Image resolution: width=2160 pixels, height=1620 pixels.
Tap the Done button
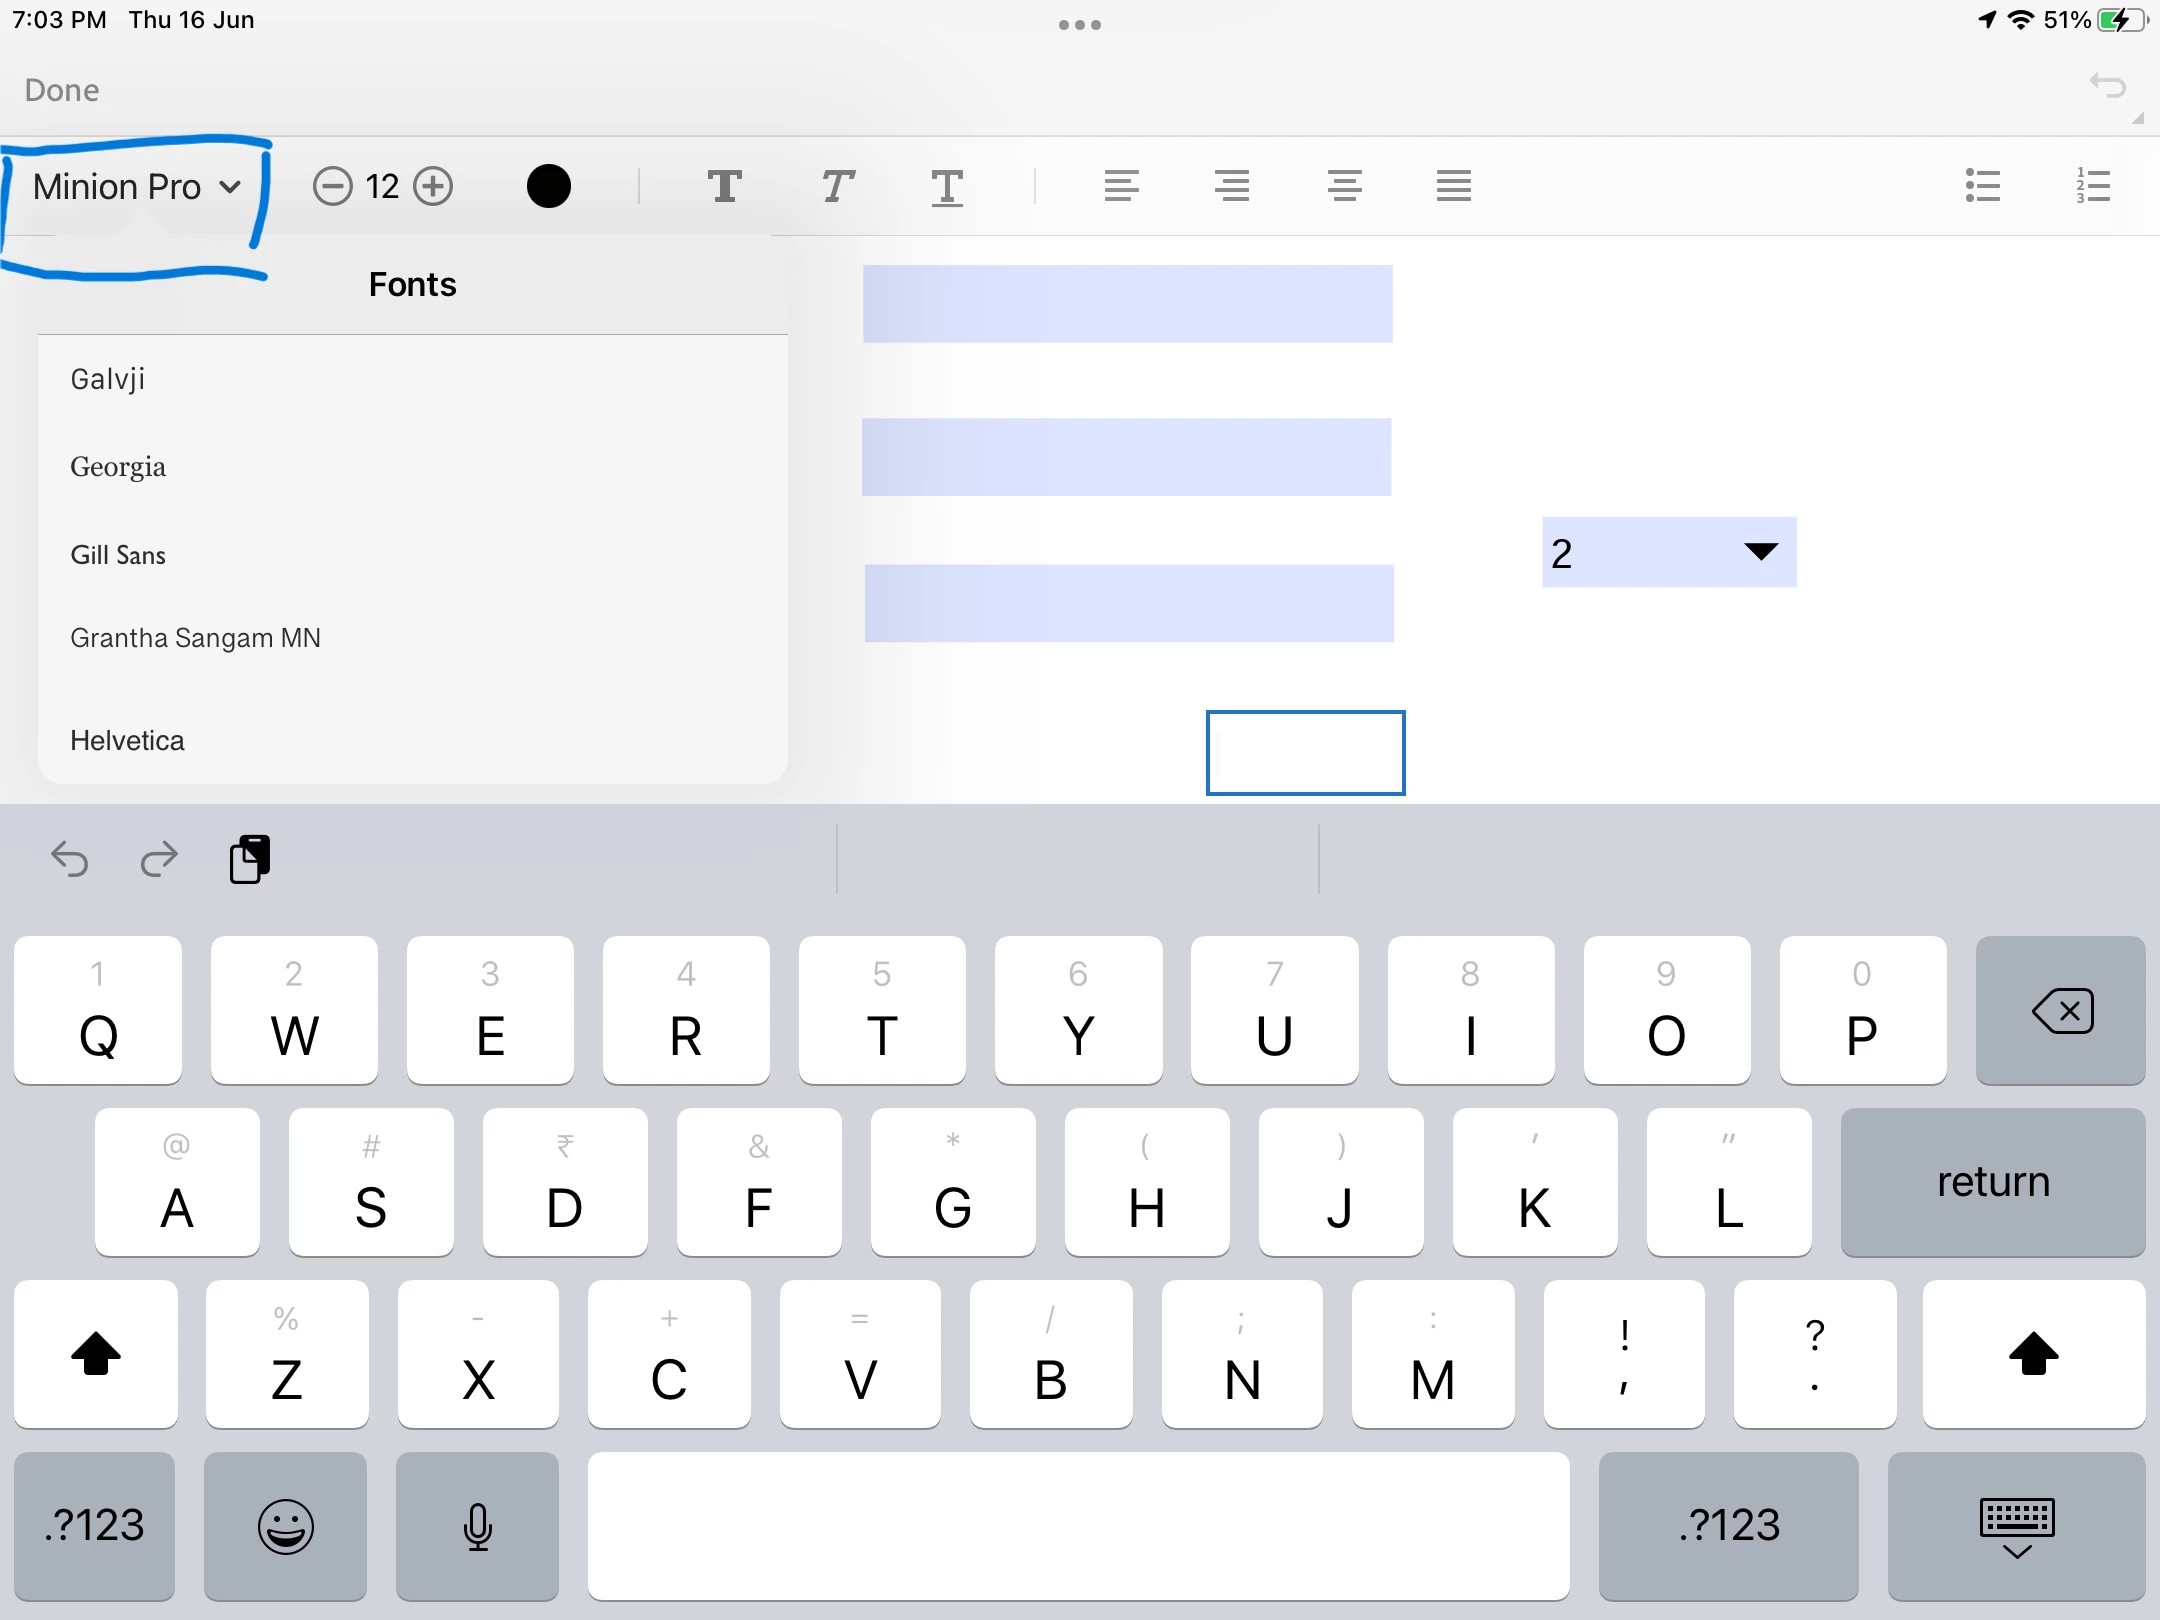click(x=62, y=90)
